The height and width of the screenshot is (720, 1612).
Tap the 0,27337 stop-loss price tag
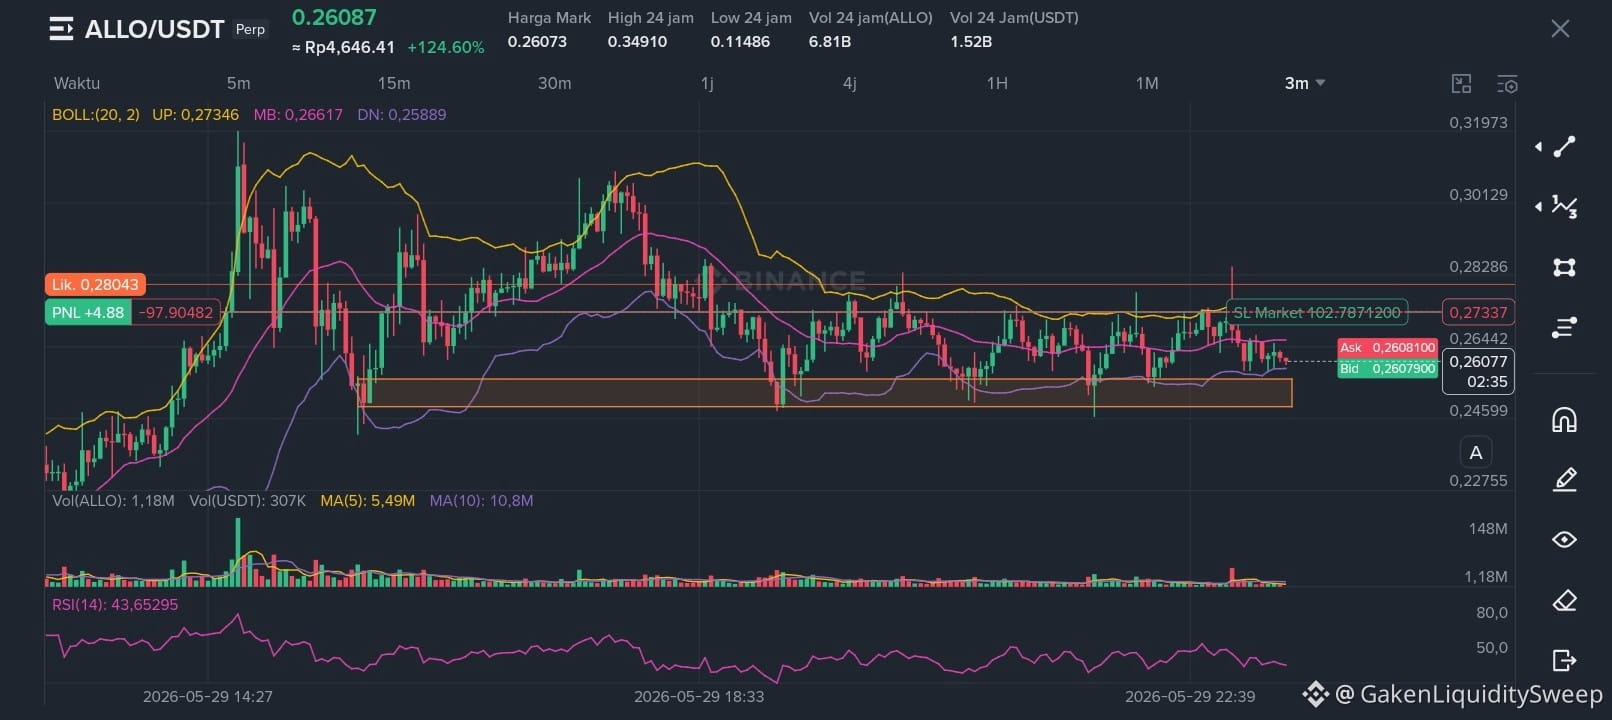1478,312
